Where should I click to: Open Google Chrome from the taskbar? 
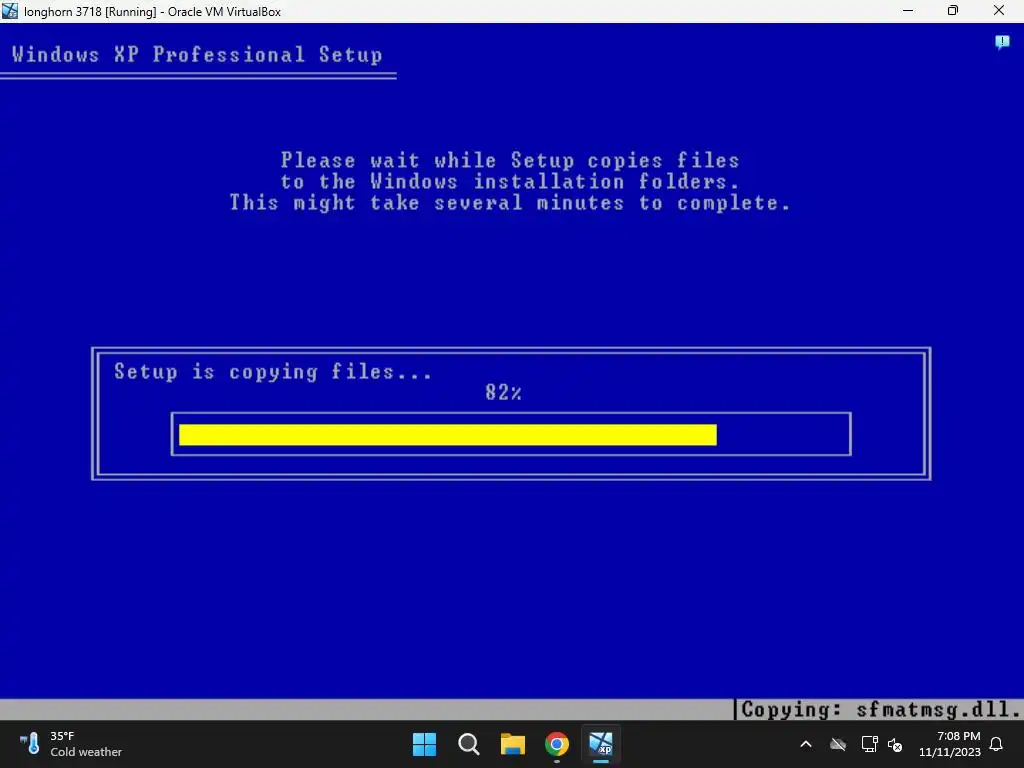[557, 744]
